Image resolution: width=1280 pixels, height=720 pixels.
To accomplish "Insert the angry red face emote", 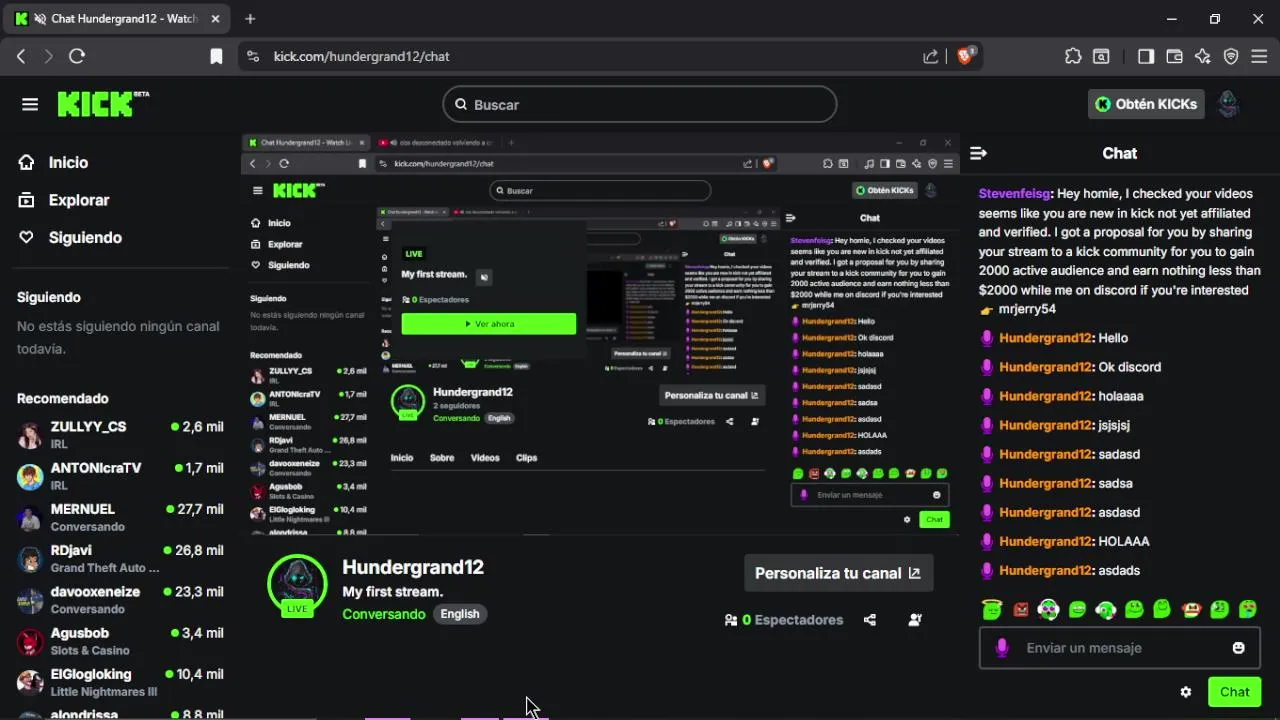I will click(1020, 609).
